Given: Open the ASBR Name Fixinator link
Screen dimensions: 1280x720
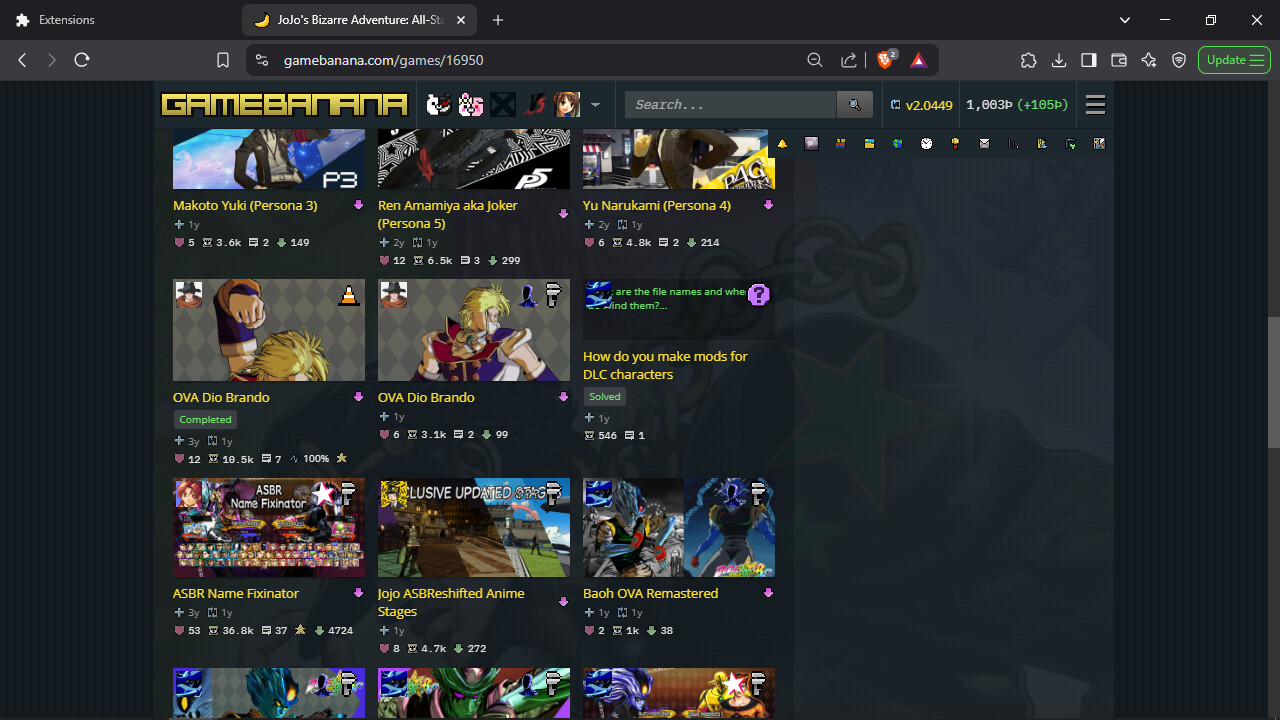Looking at the screenshot, I should 236,593.
